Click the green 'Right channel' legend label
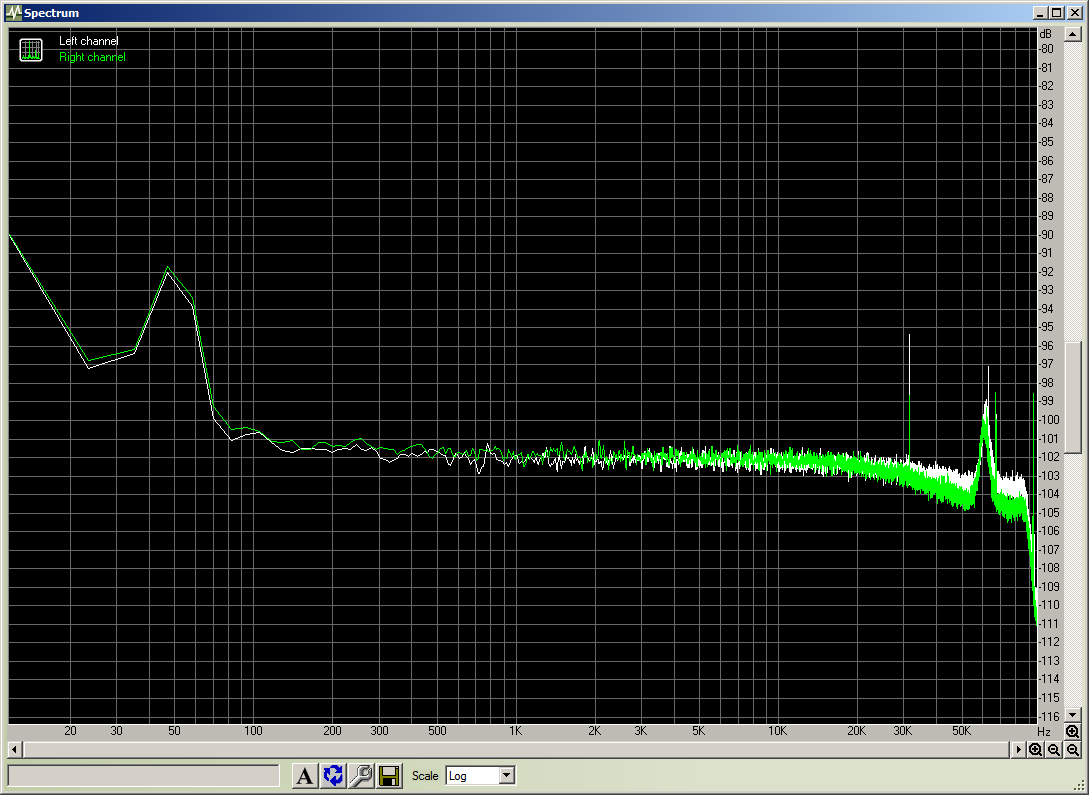Image resolution: width=1089 pixels, height=795 pixels. [92, 57]
